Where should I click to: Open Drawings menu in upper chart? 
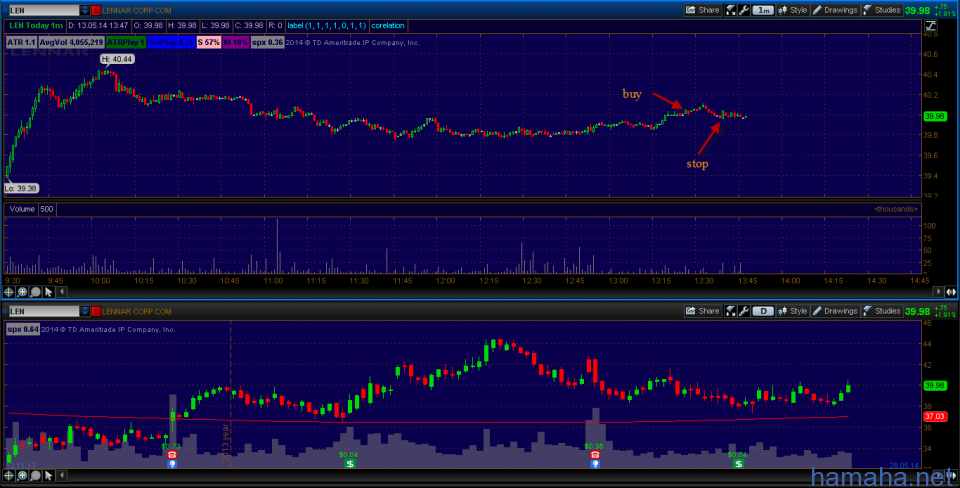[x=835, y=10]
